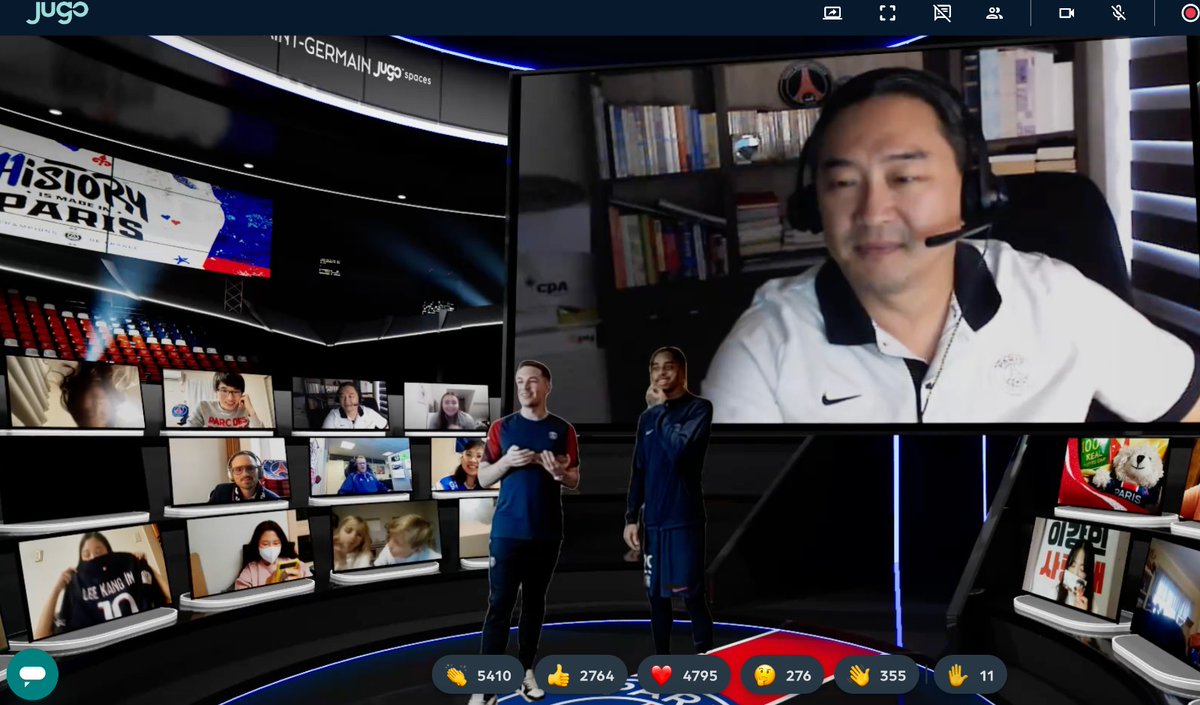Viewport: 1200px width, 705px height.
Task: Send a clap reaction (5410)
Action: click(x=478, y=675)
